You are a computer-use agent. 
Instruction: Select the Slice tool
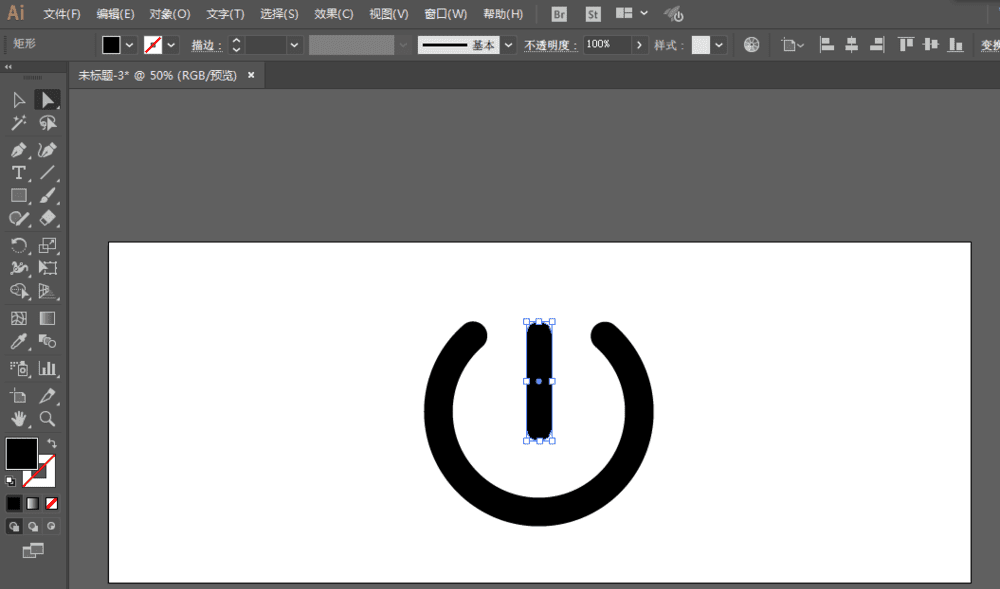(47, 396)
